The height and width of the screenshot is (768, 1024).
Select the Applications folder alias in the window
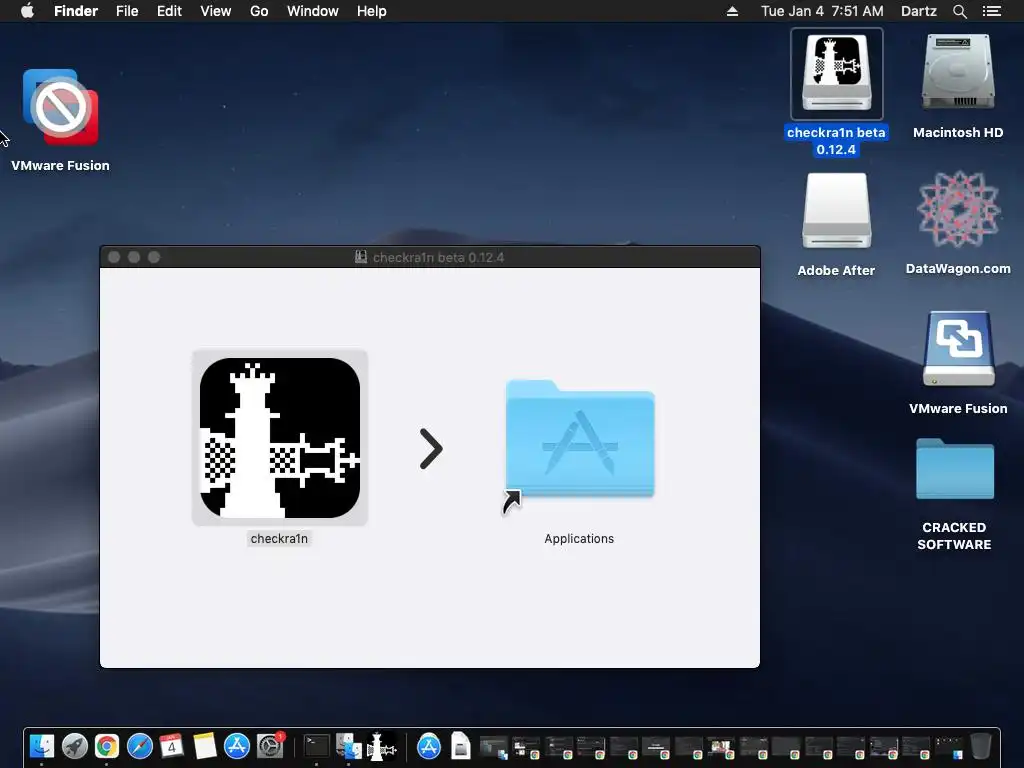click(580, 438)
